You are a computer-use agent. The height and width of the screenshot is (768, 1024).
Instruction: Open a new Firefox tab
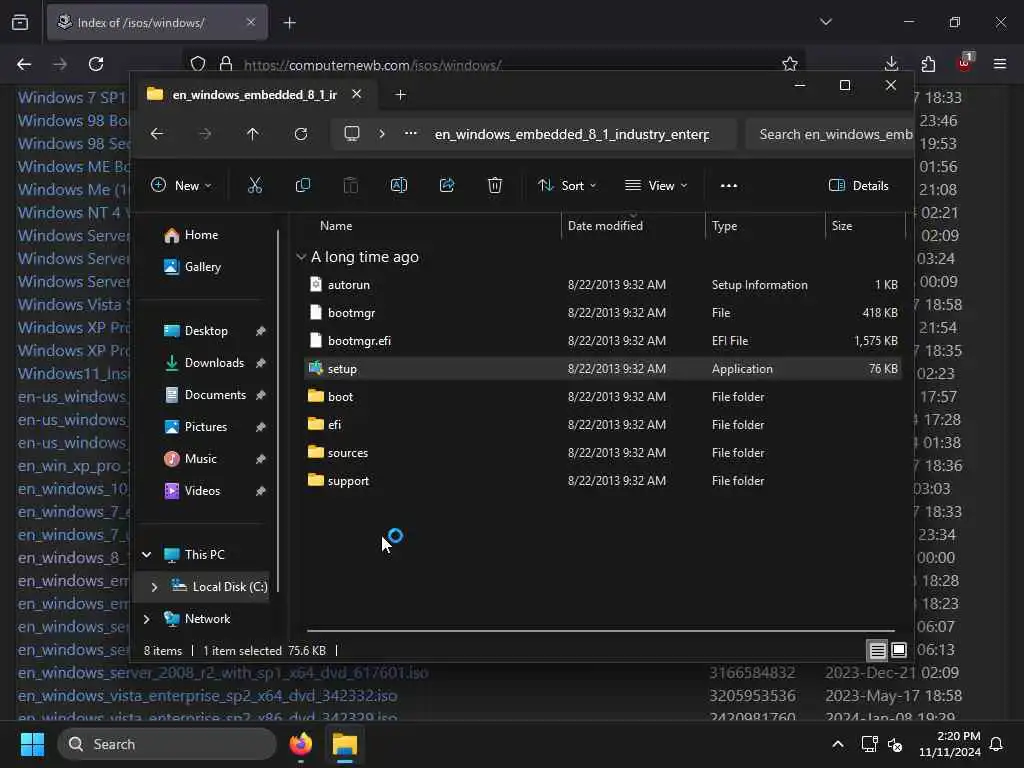(x=289, y=23)
